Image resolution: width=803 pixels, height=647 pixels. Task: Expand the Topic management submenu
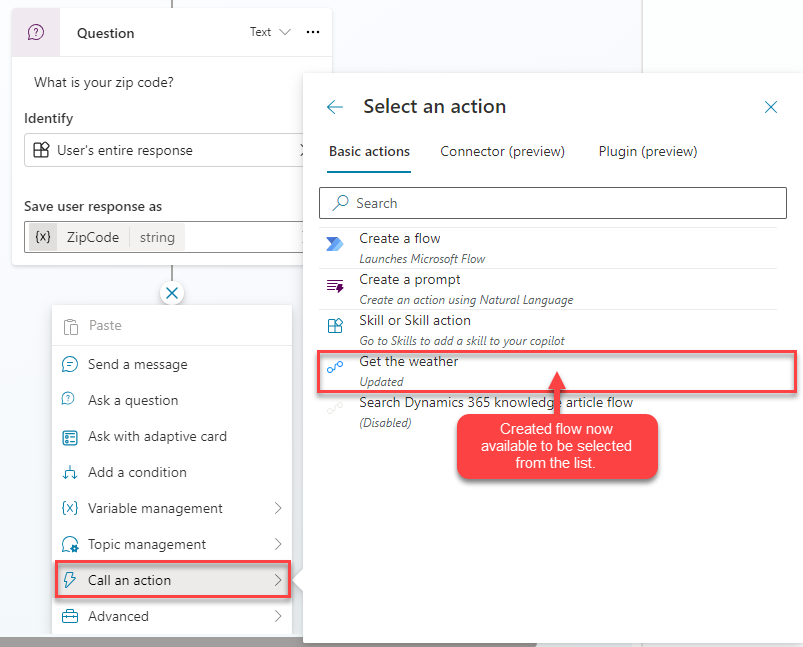click(278, 544)
